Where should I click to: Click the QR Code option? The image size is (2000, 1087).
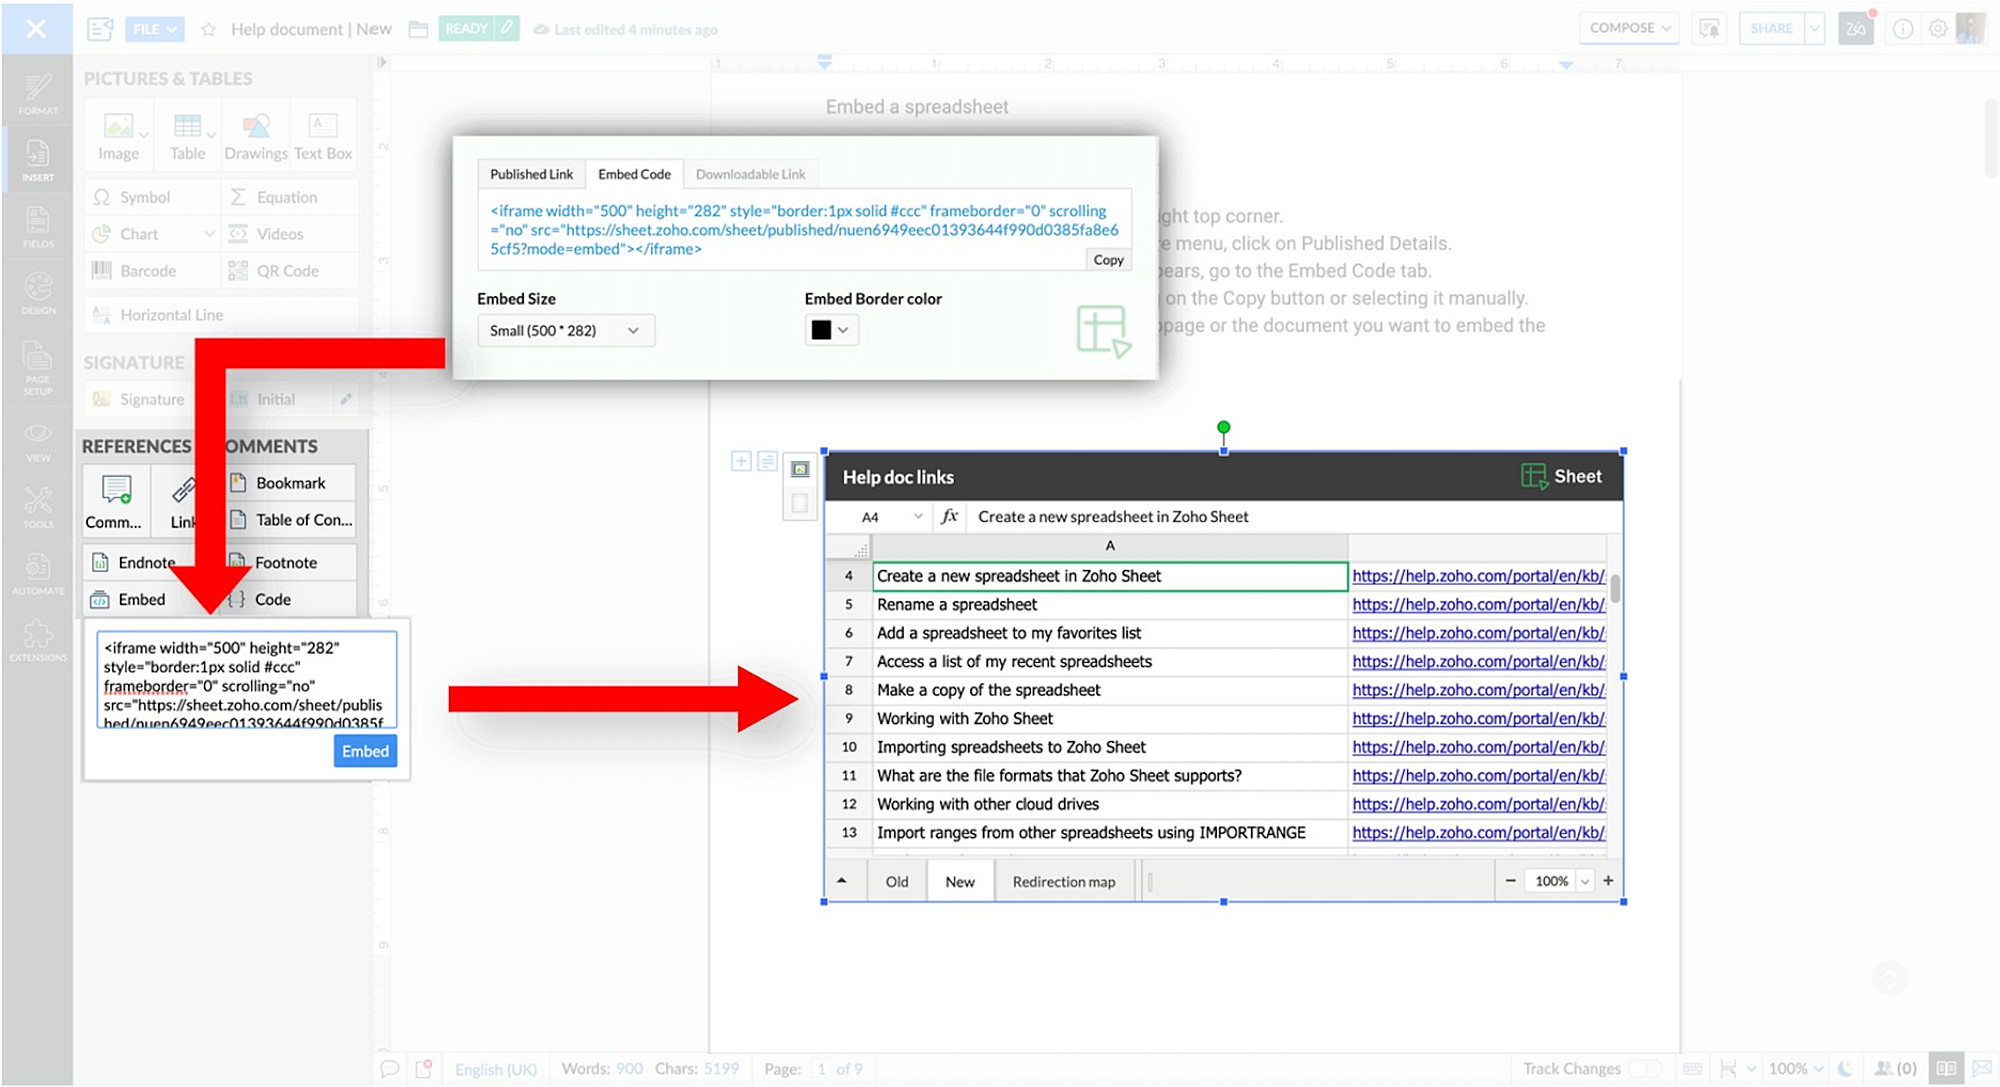(287, 271)
